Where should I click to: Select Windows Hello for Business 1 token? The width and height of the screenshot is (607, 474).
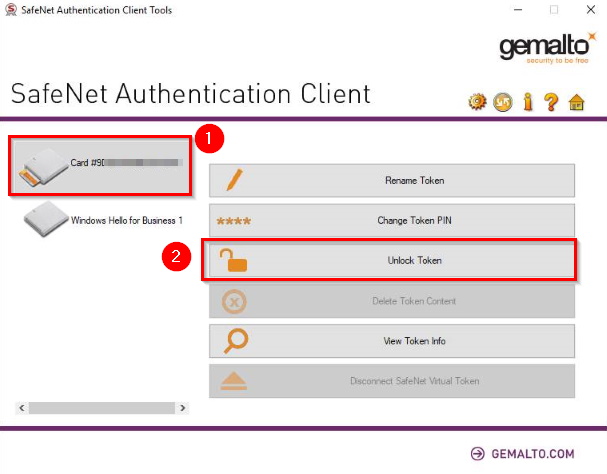point(103,220)
